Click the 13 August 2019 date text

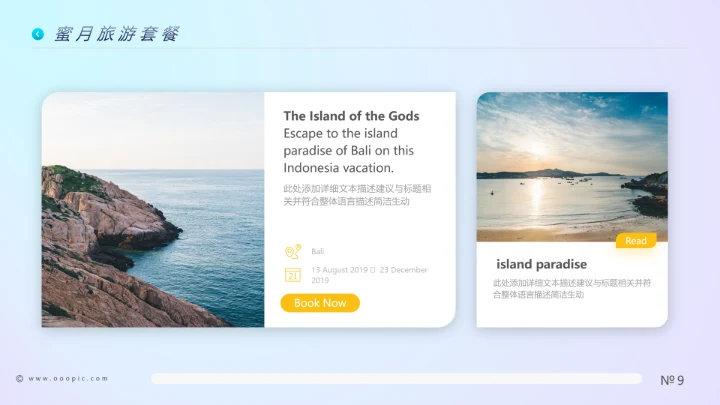tap(340, 270)
